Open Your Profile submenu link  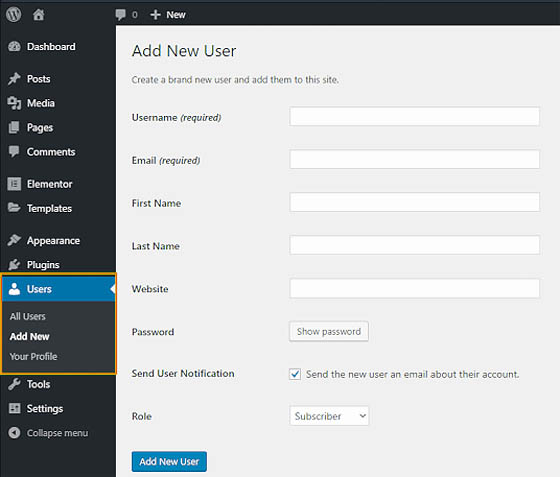[x=34, y=356]
